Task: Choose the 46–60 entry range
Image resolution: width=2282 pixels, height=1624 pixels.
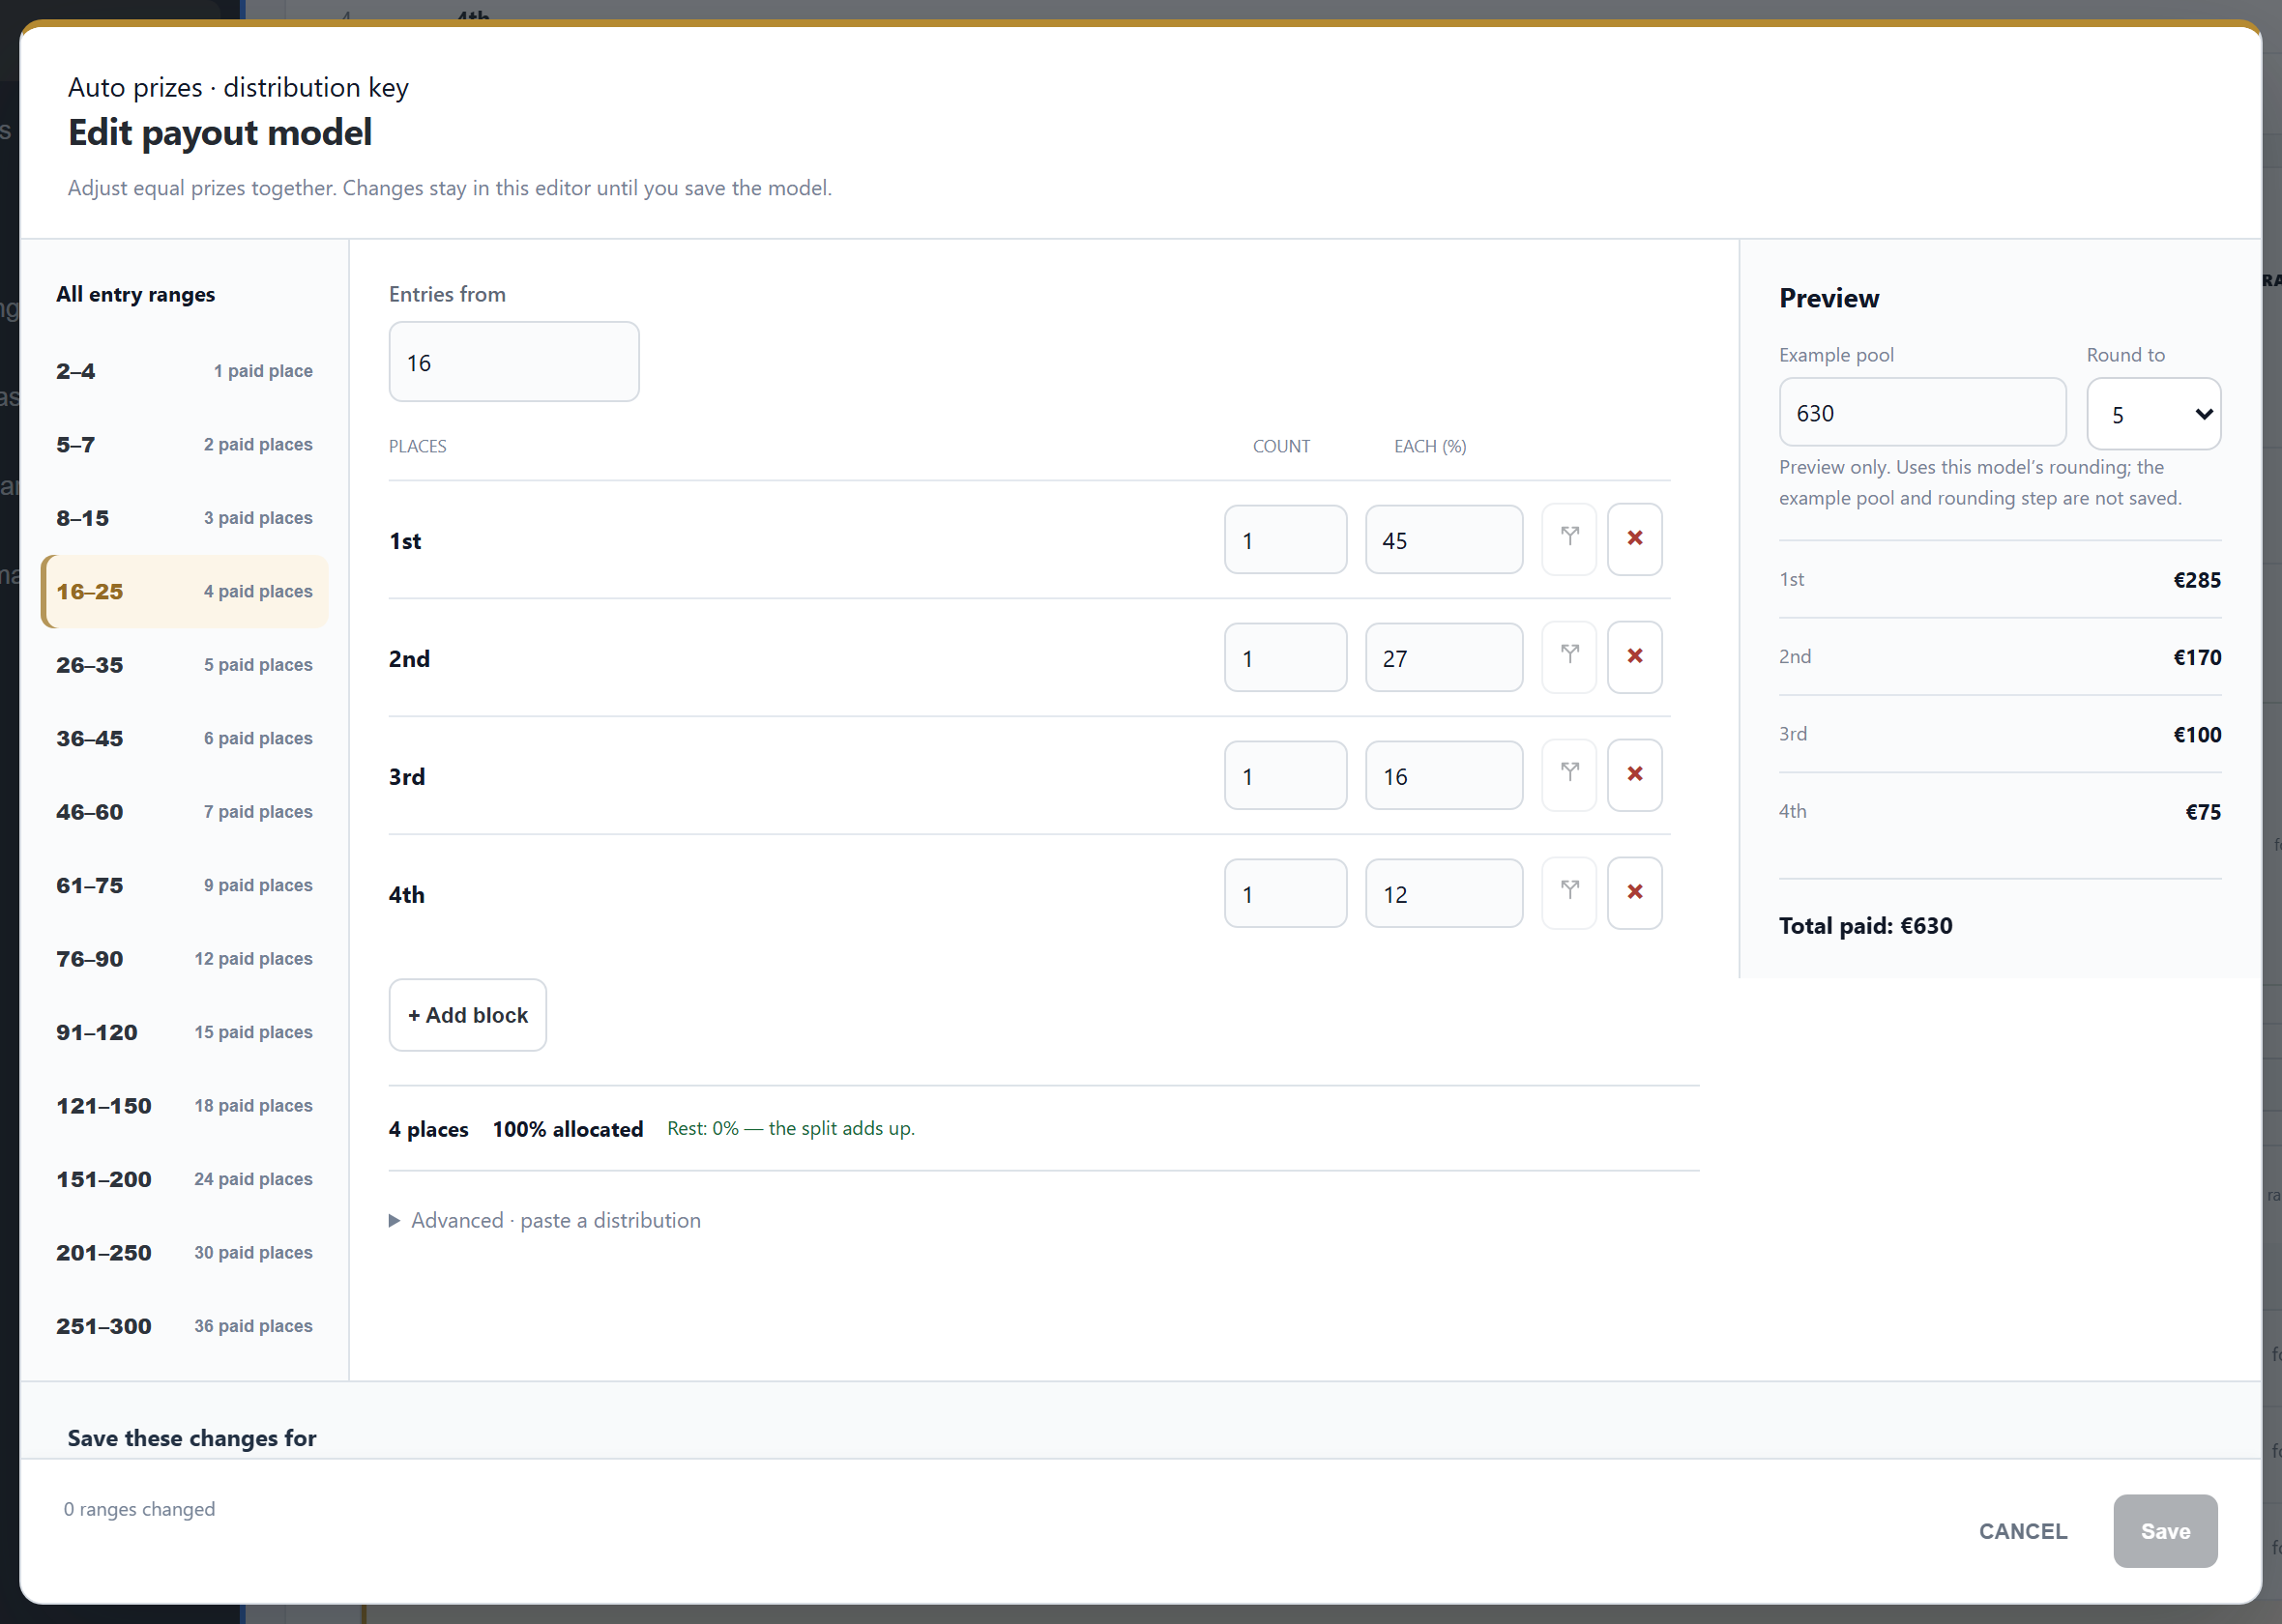Action: coord(184,812)
